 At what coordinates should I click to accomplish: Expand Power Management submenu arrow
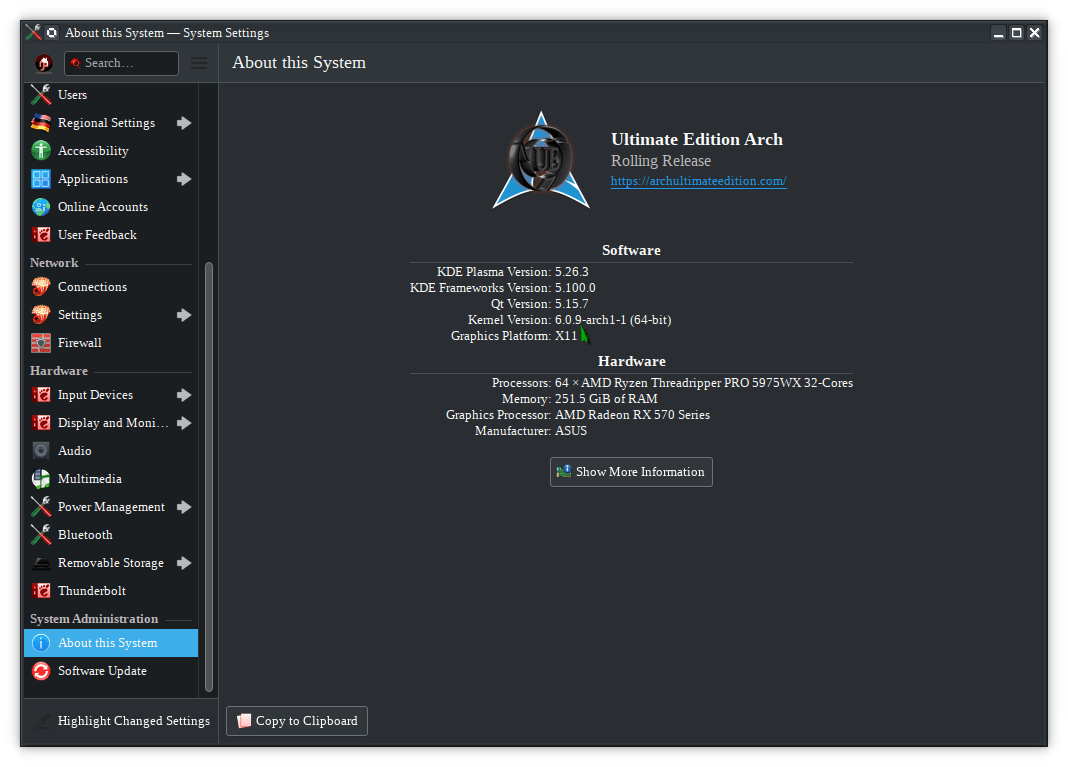tap(184, 506)
